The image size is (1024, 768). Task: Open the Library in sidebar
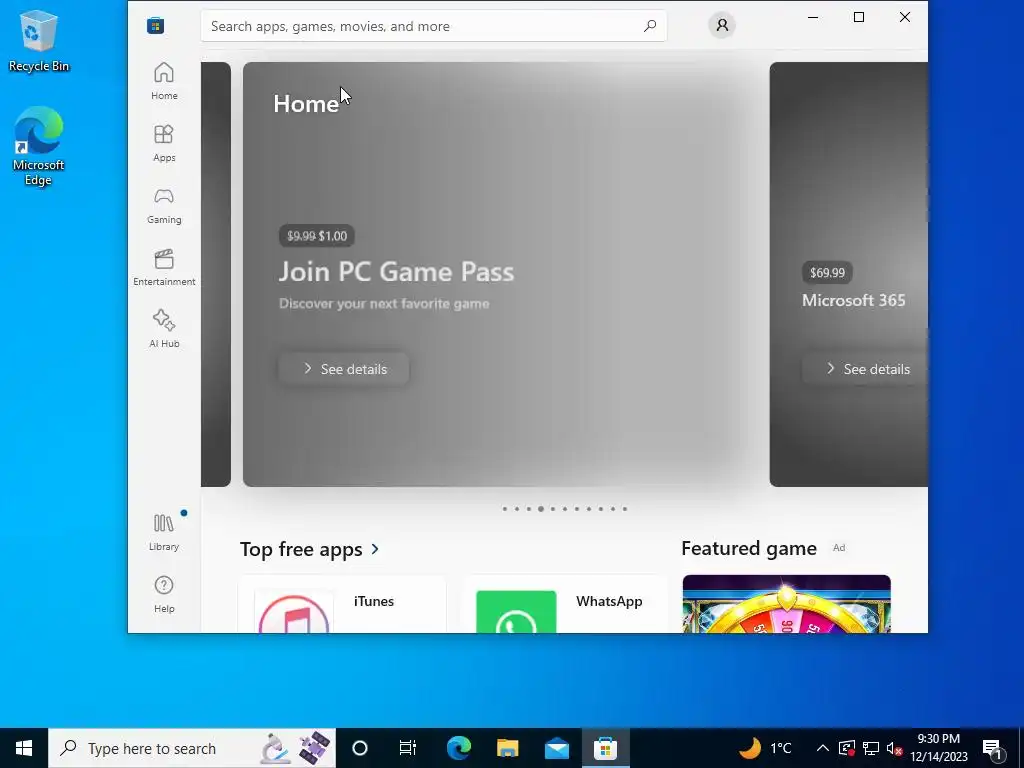click(164, 532)
